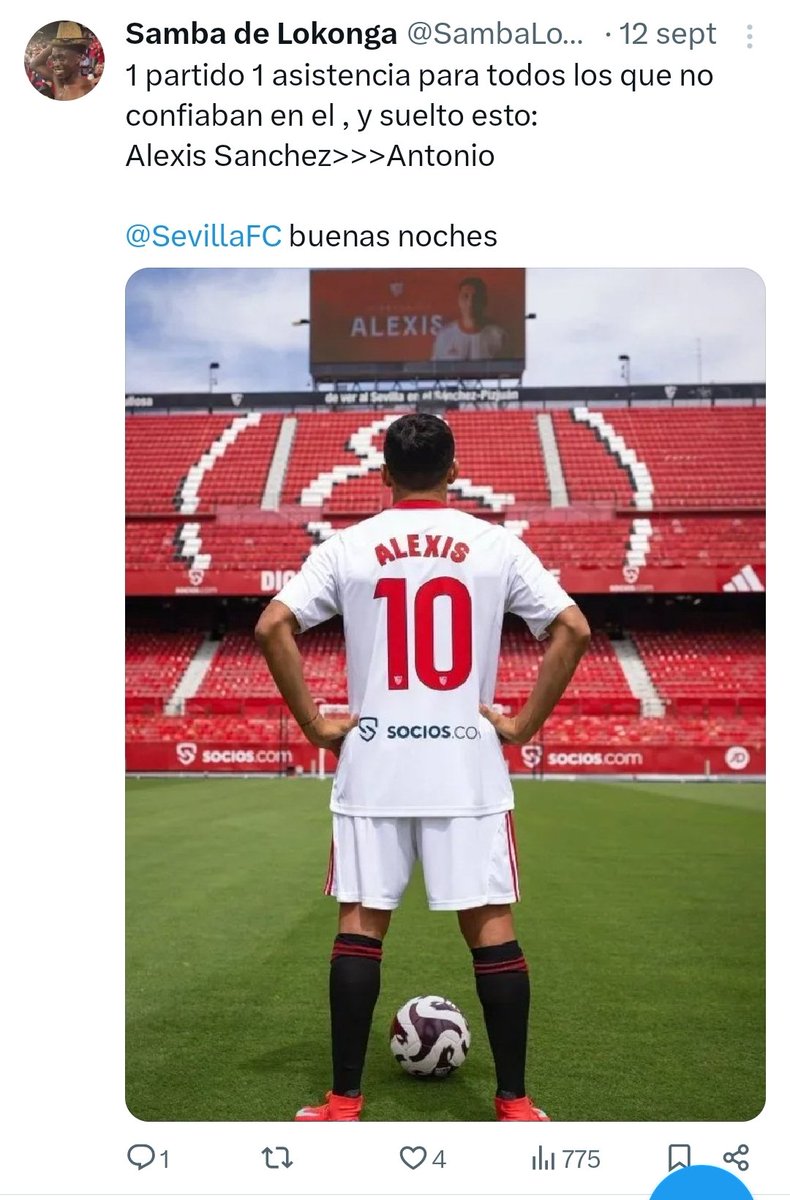Open the @SambaLo... handle

point(495,34)
